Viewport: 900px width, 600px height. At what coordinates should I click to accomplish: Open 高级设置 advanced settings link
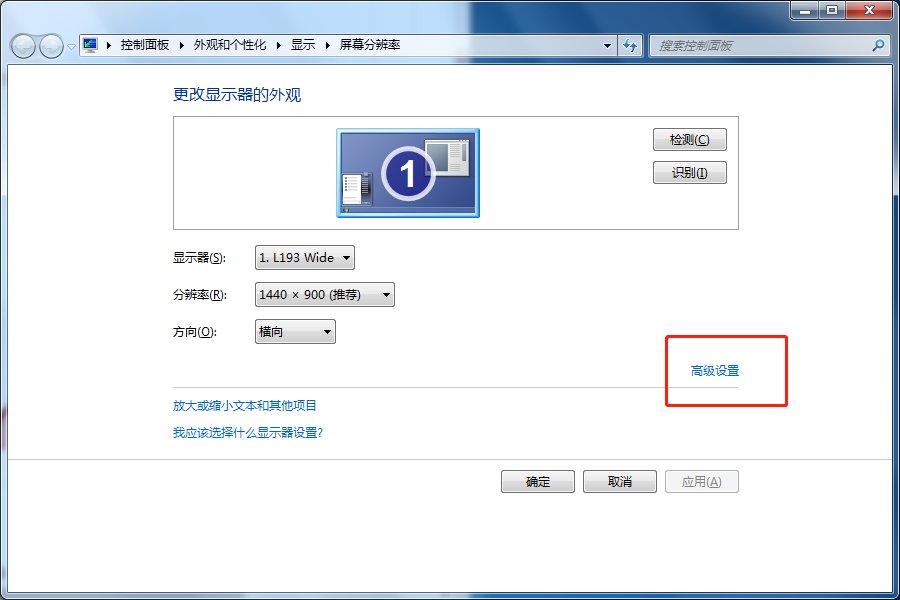click(712, 370)
